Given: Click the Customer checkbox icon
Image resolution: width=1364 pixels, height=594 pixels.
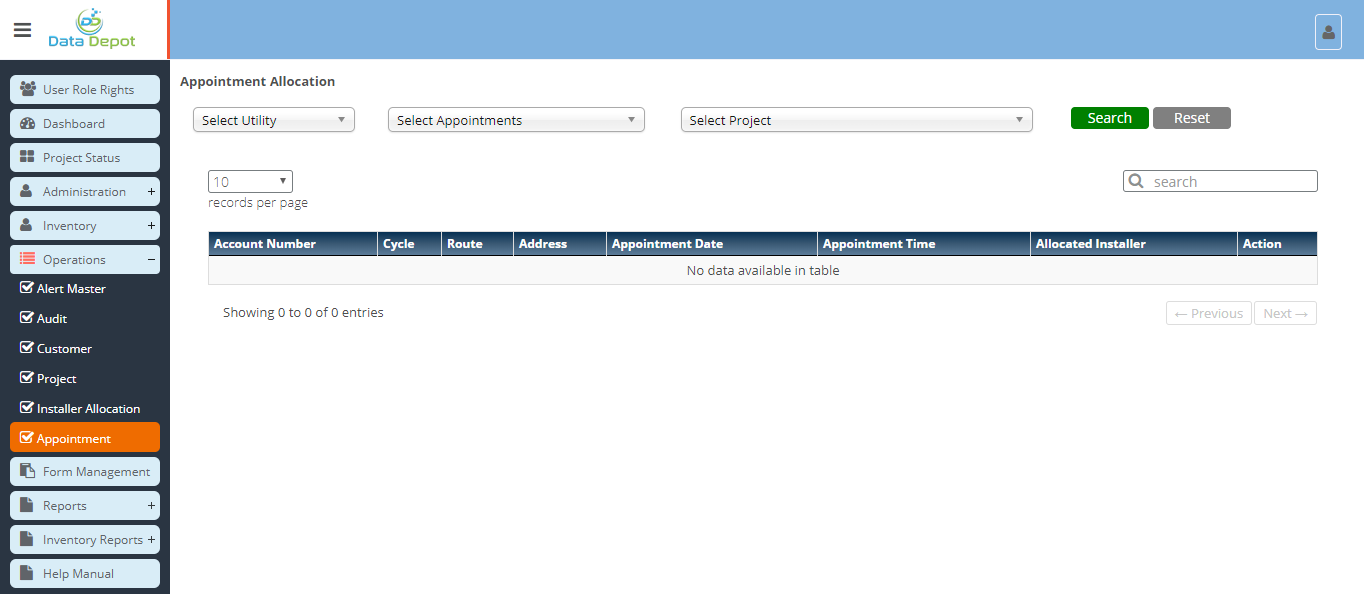Looking at the screenshot, I should tap(27, 348).
